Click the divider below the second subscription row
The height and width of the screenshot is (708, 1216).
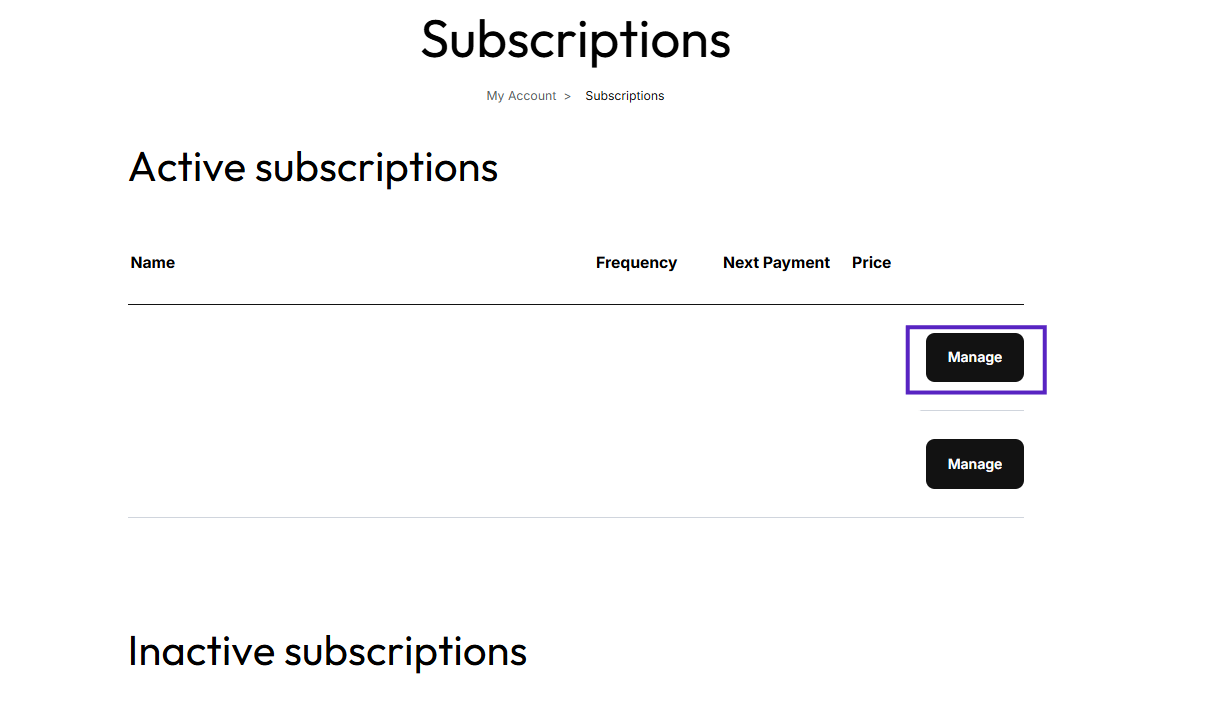point(575,517)
